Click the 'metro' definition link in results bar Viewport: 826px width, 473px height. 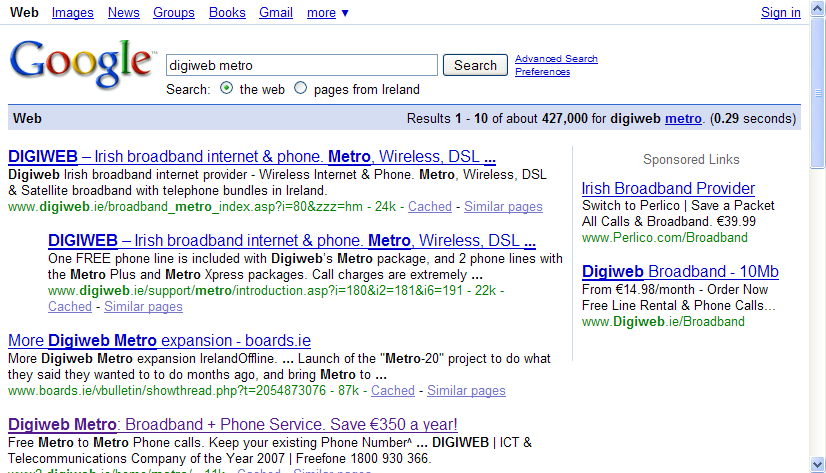tap(683, 119)
